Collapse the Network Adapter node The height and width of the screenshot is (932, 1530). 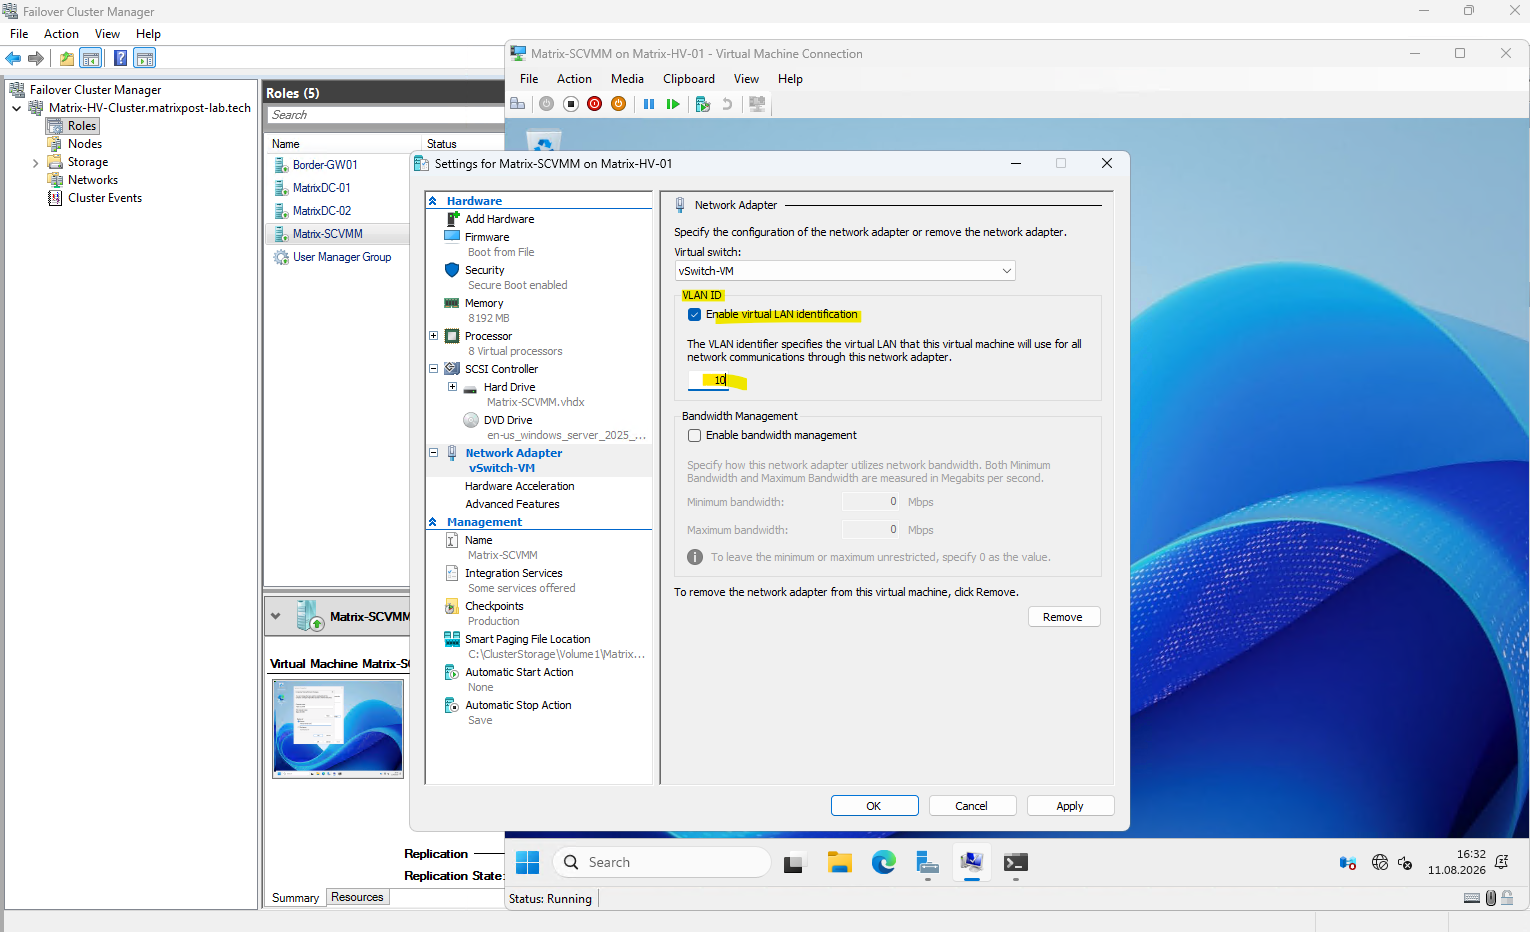(433, 453)
